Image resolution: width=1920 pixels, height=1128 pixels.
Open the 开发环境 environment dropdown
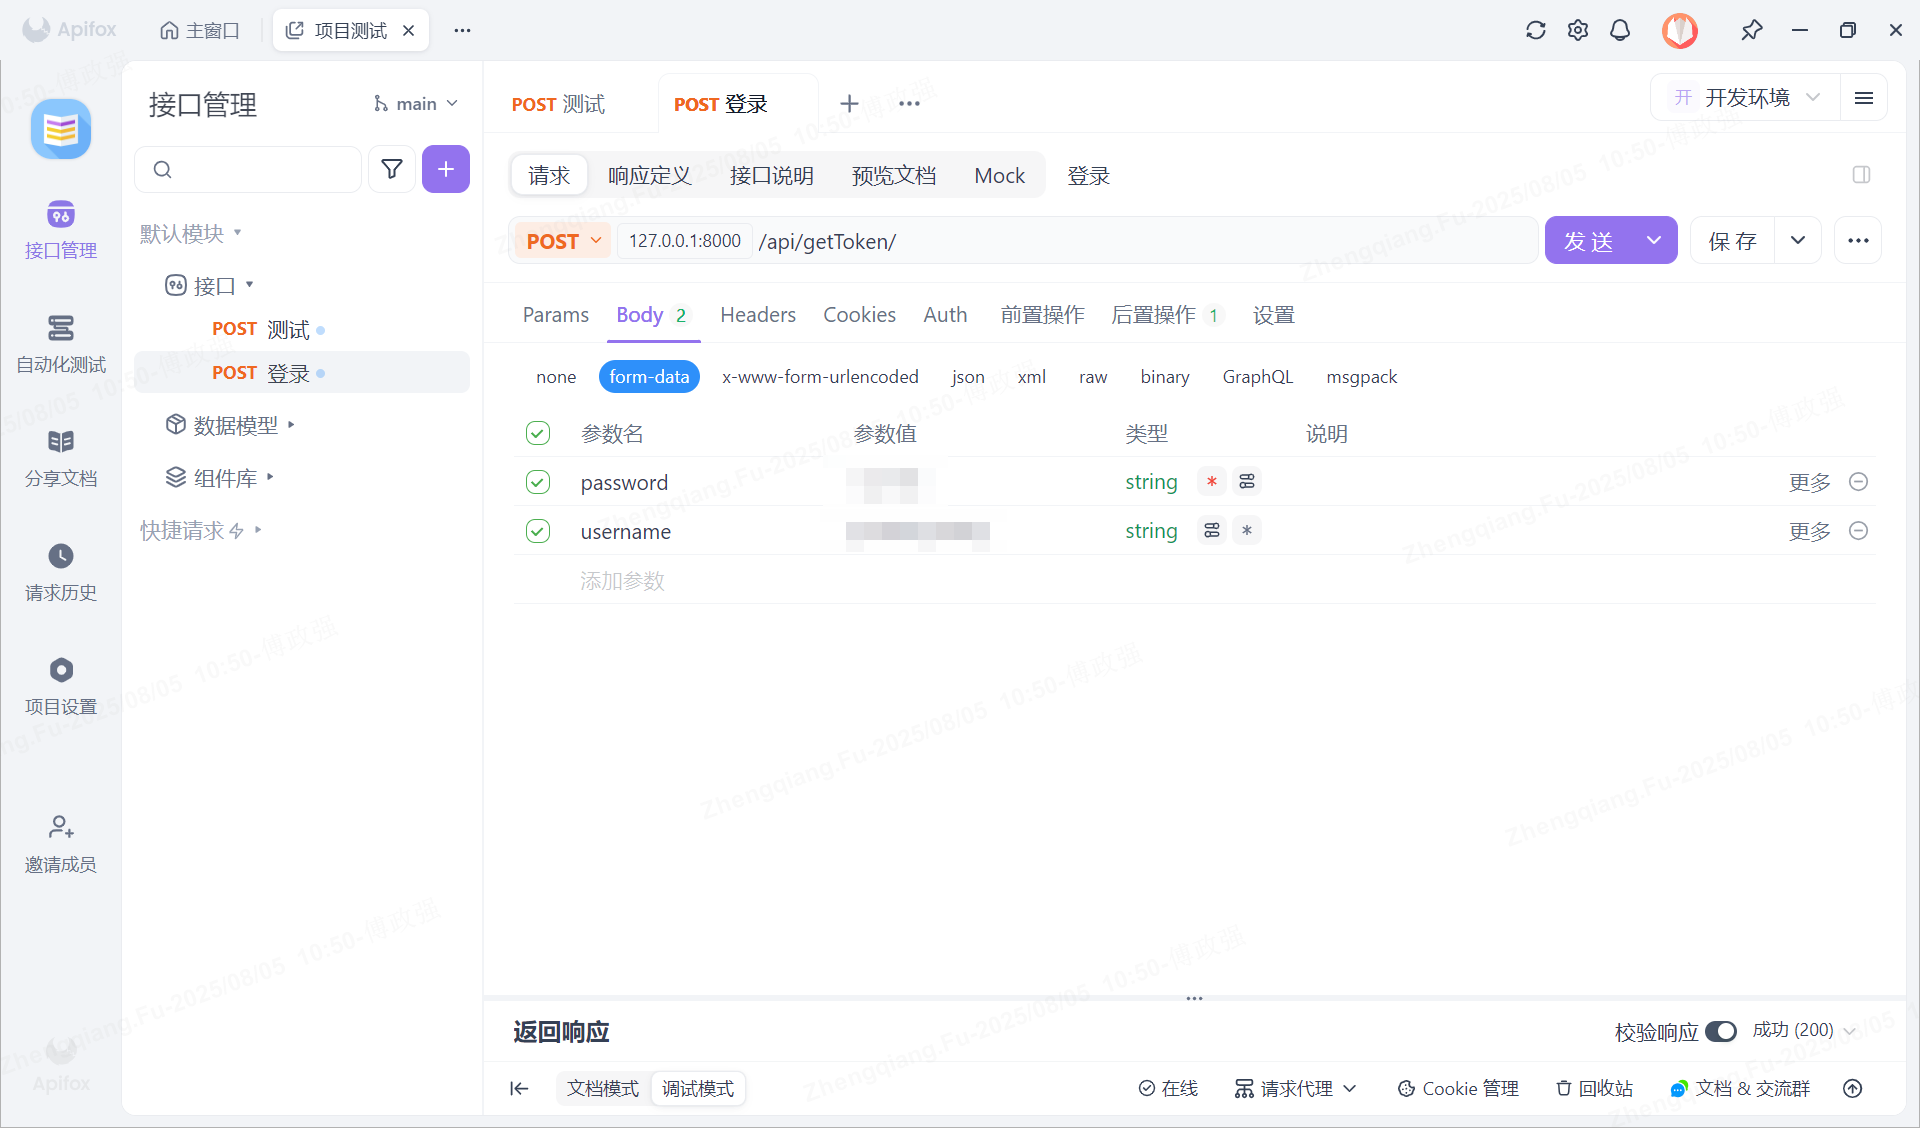(x=1746, y=97)
